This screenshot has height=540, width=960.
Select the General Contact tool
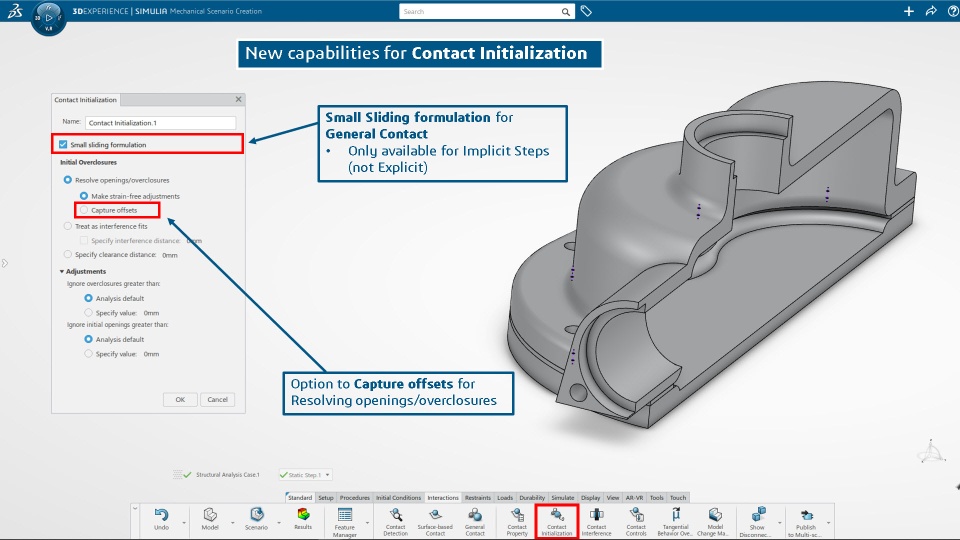tap(475, 522)
